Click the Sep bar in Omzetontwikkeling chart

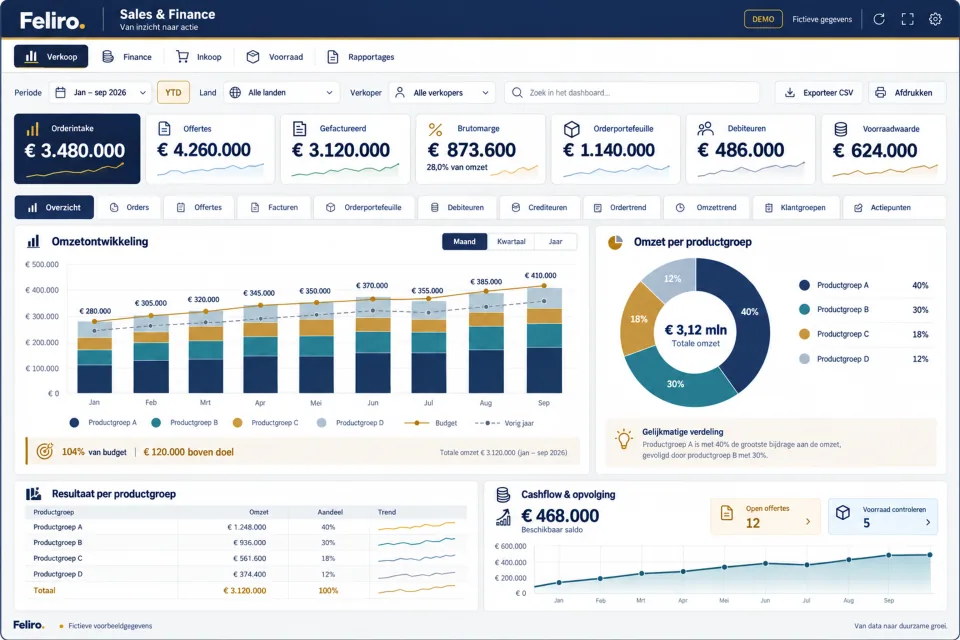pyautogui.click(x=544, y=341)
